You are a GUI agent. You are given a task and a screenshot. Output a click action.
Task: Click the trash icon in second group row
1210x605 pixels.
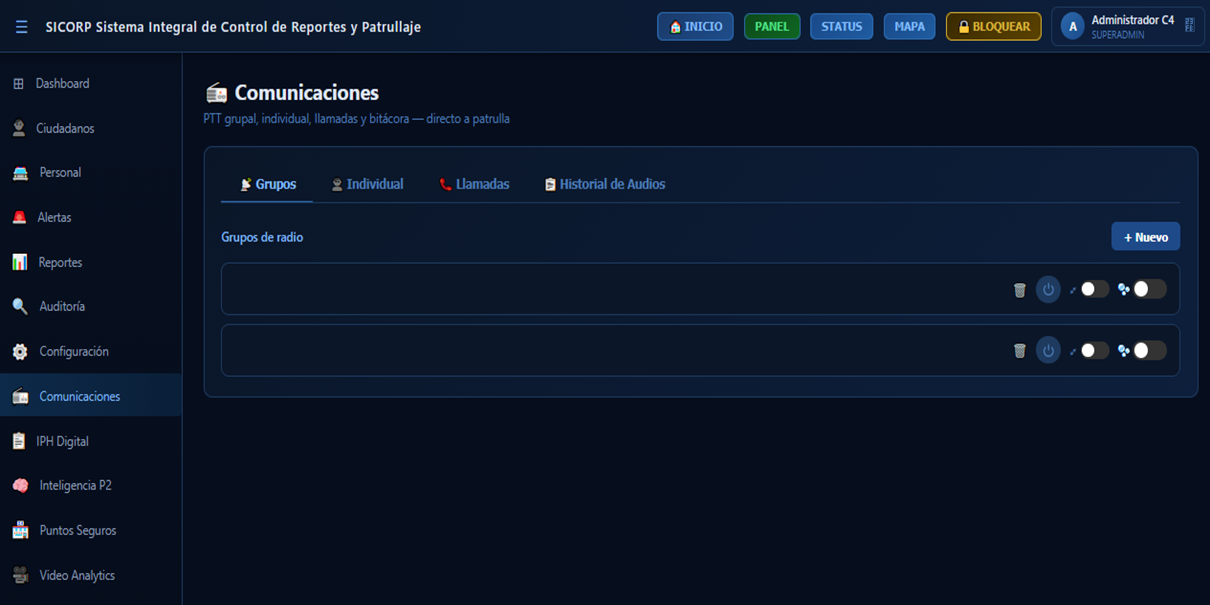click(1019, 351)
